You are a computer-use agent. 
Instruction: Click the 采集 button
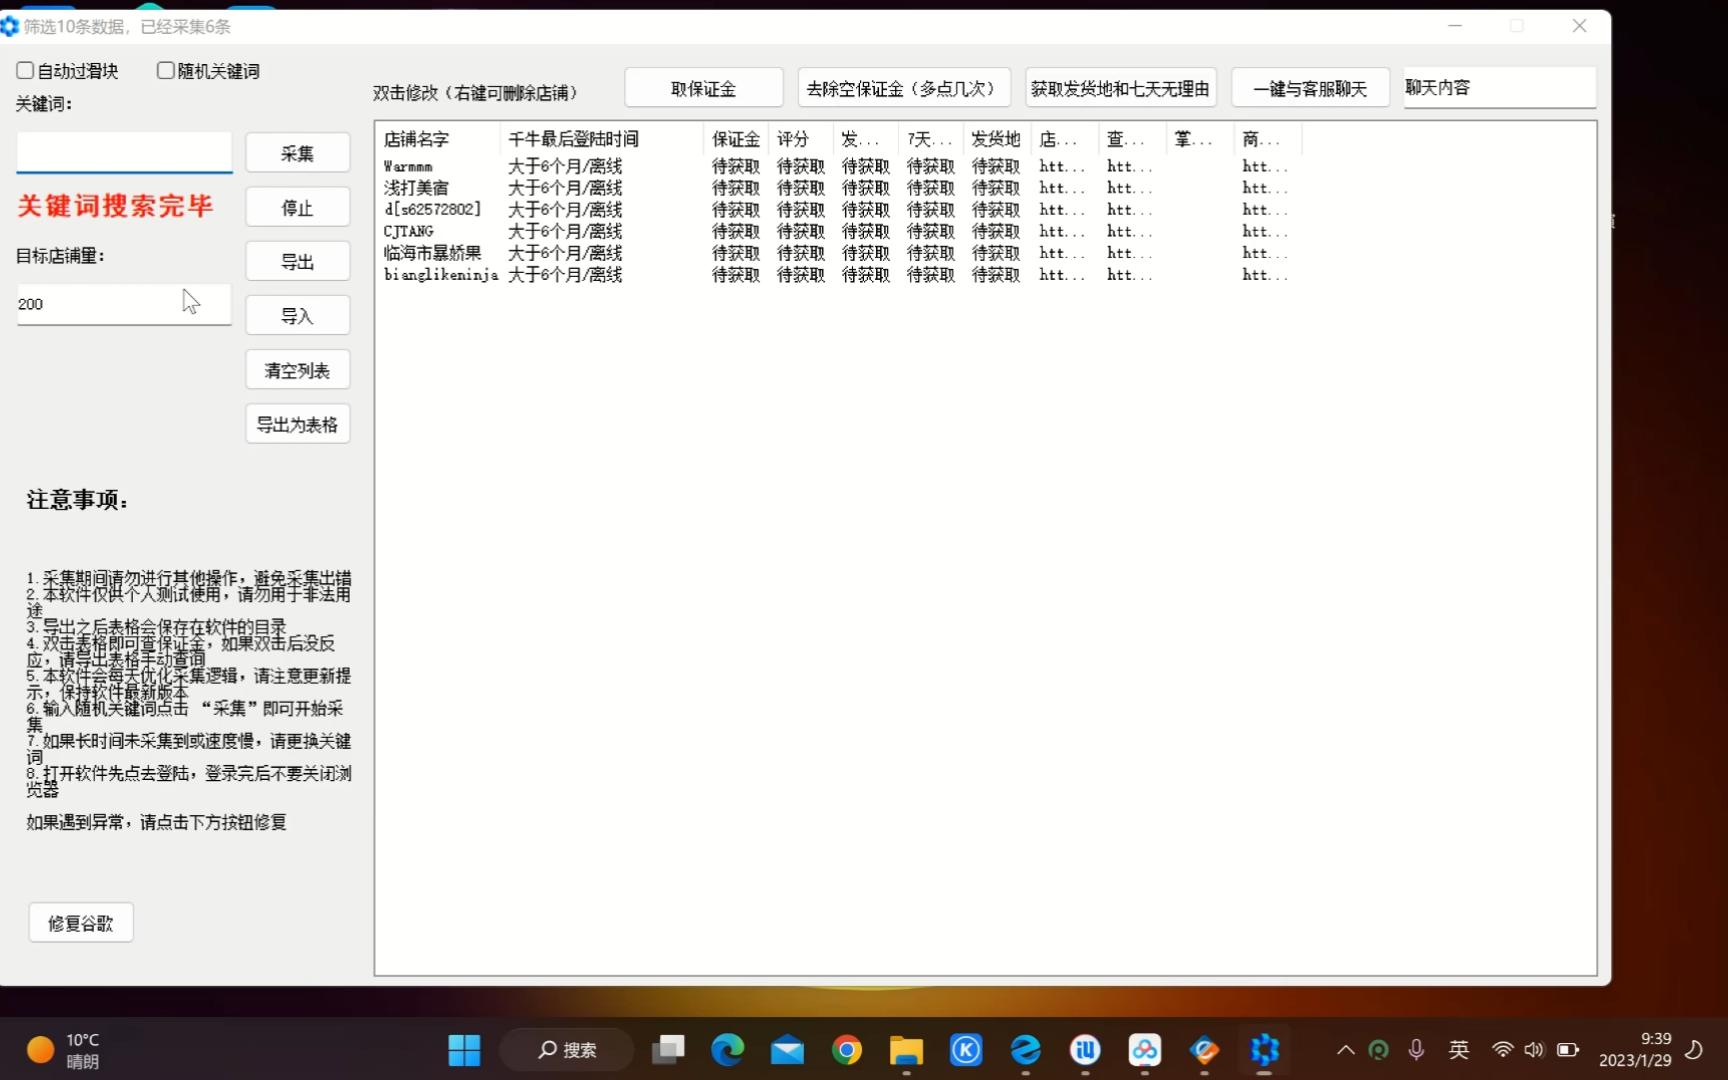[297, 153]
